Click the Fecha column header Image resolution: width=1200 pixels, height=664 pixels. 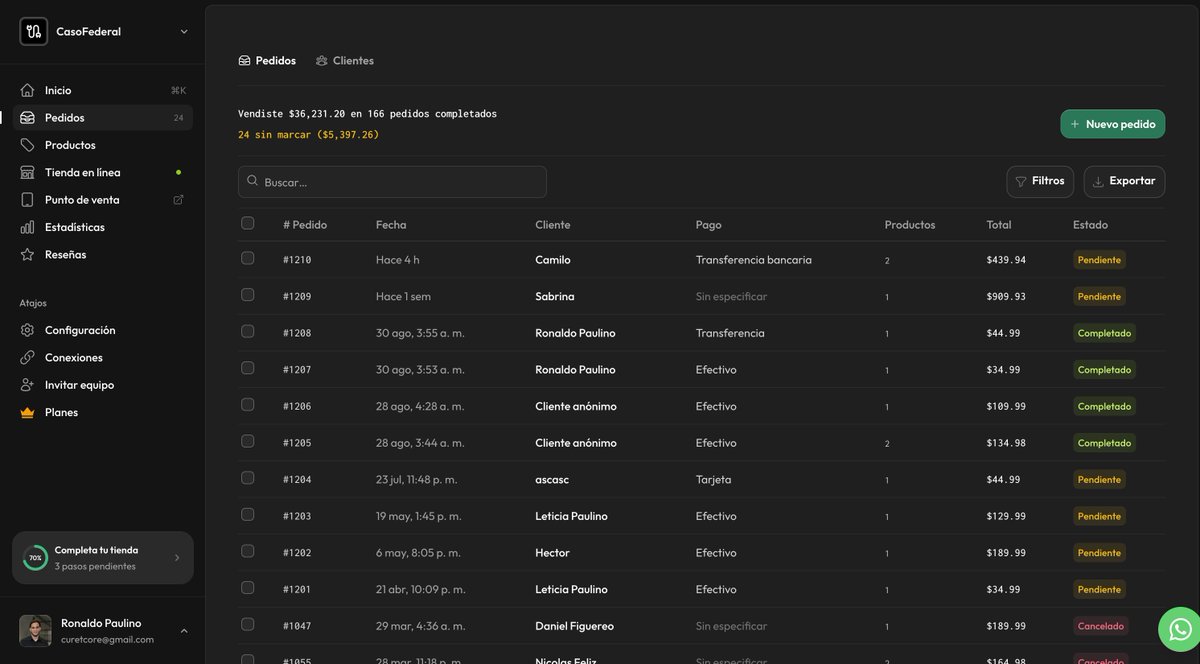coord(391,225)
